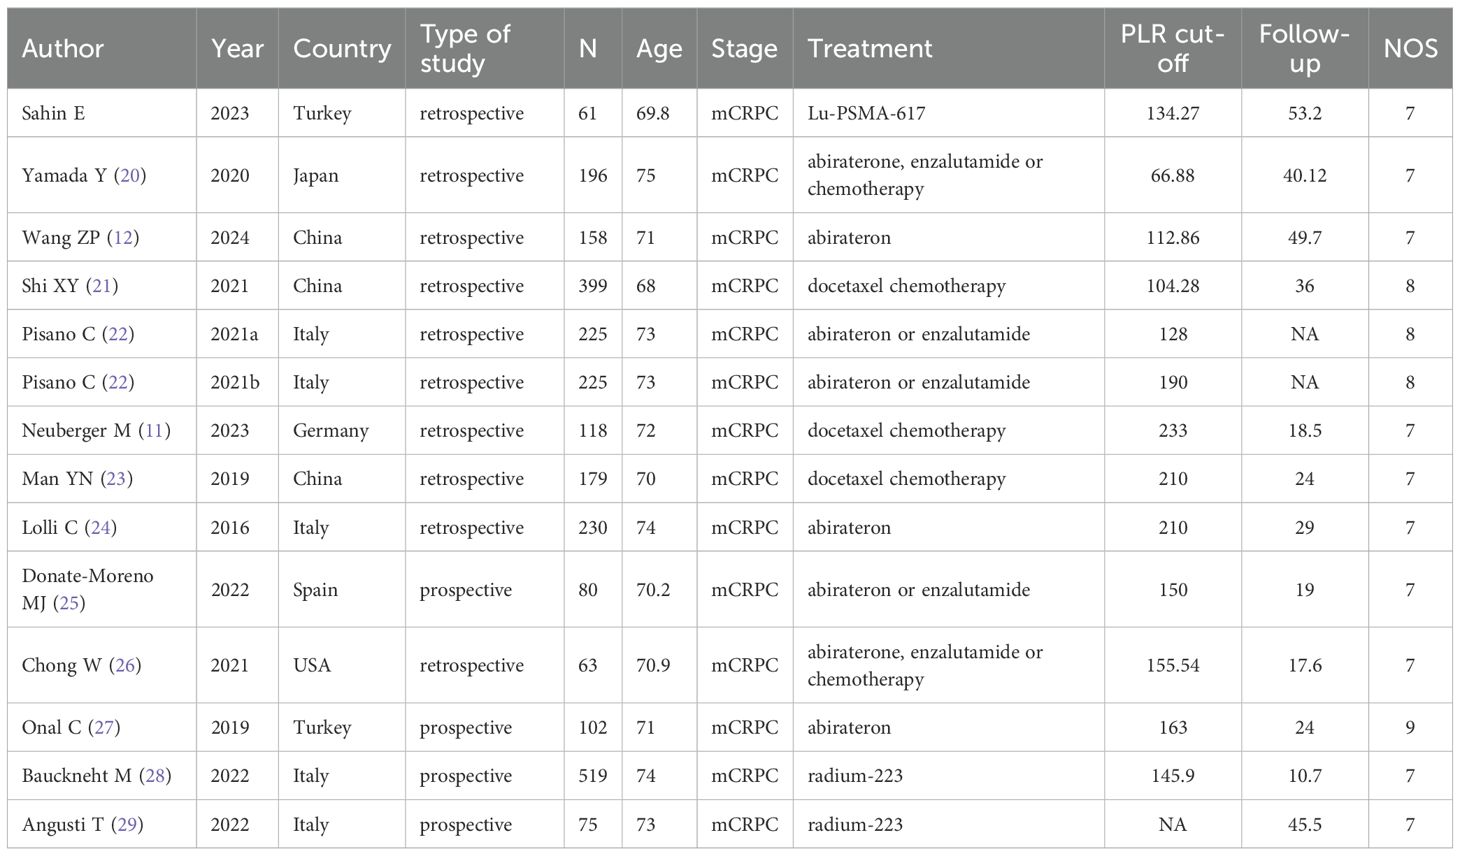Click reference 26 next to Chong W

(125, 666)
